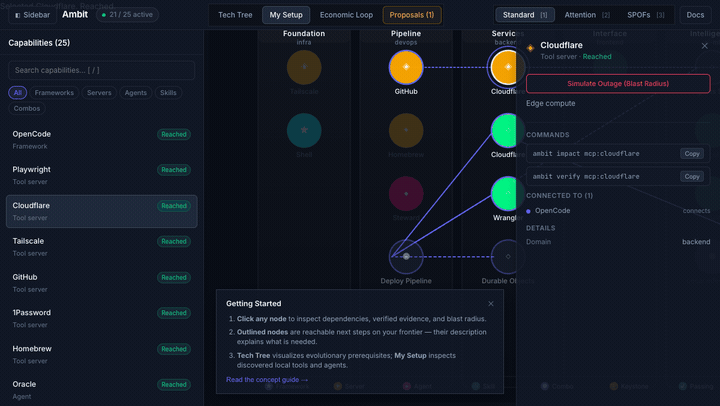Select Tailscale in capabilities list
720x406 pixels.
coord(101,247)
